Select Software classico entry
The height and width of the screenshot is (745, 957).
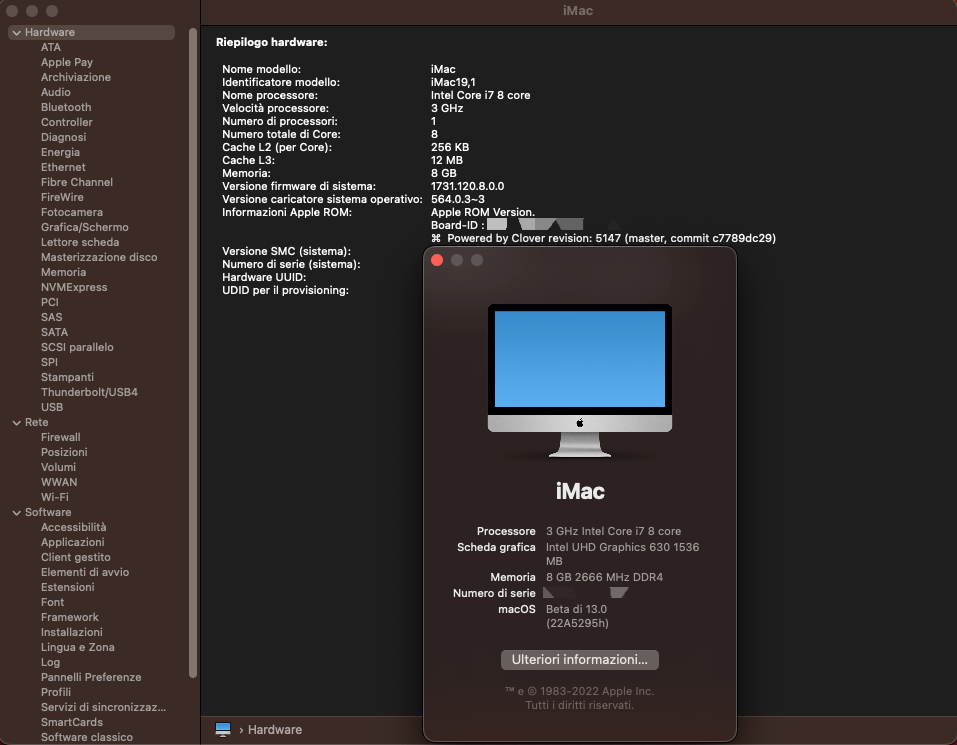[x=87, y=738]
